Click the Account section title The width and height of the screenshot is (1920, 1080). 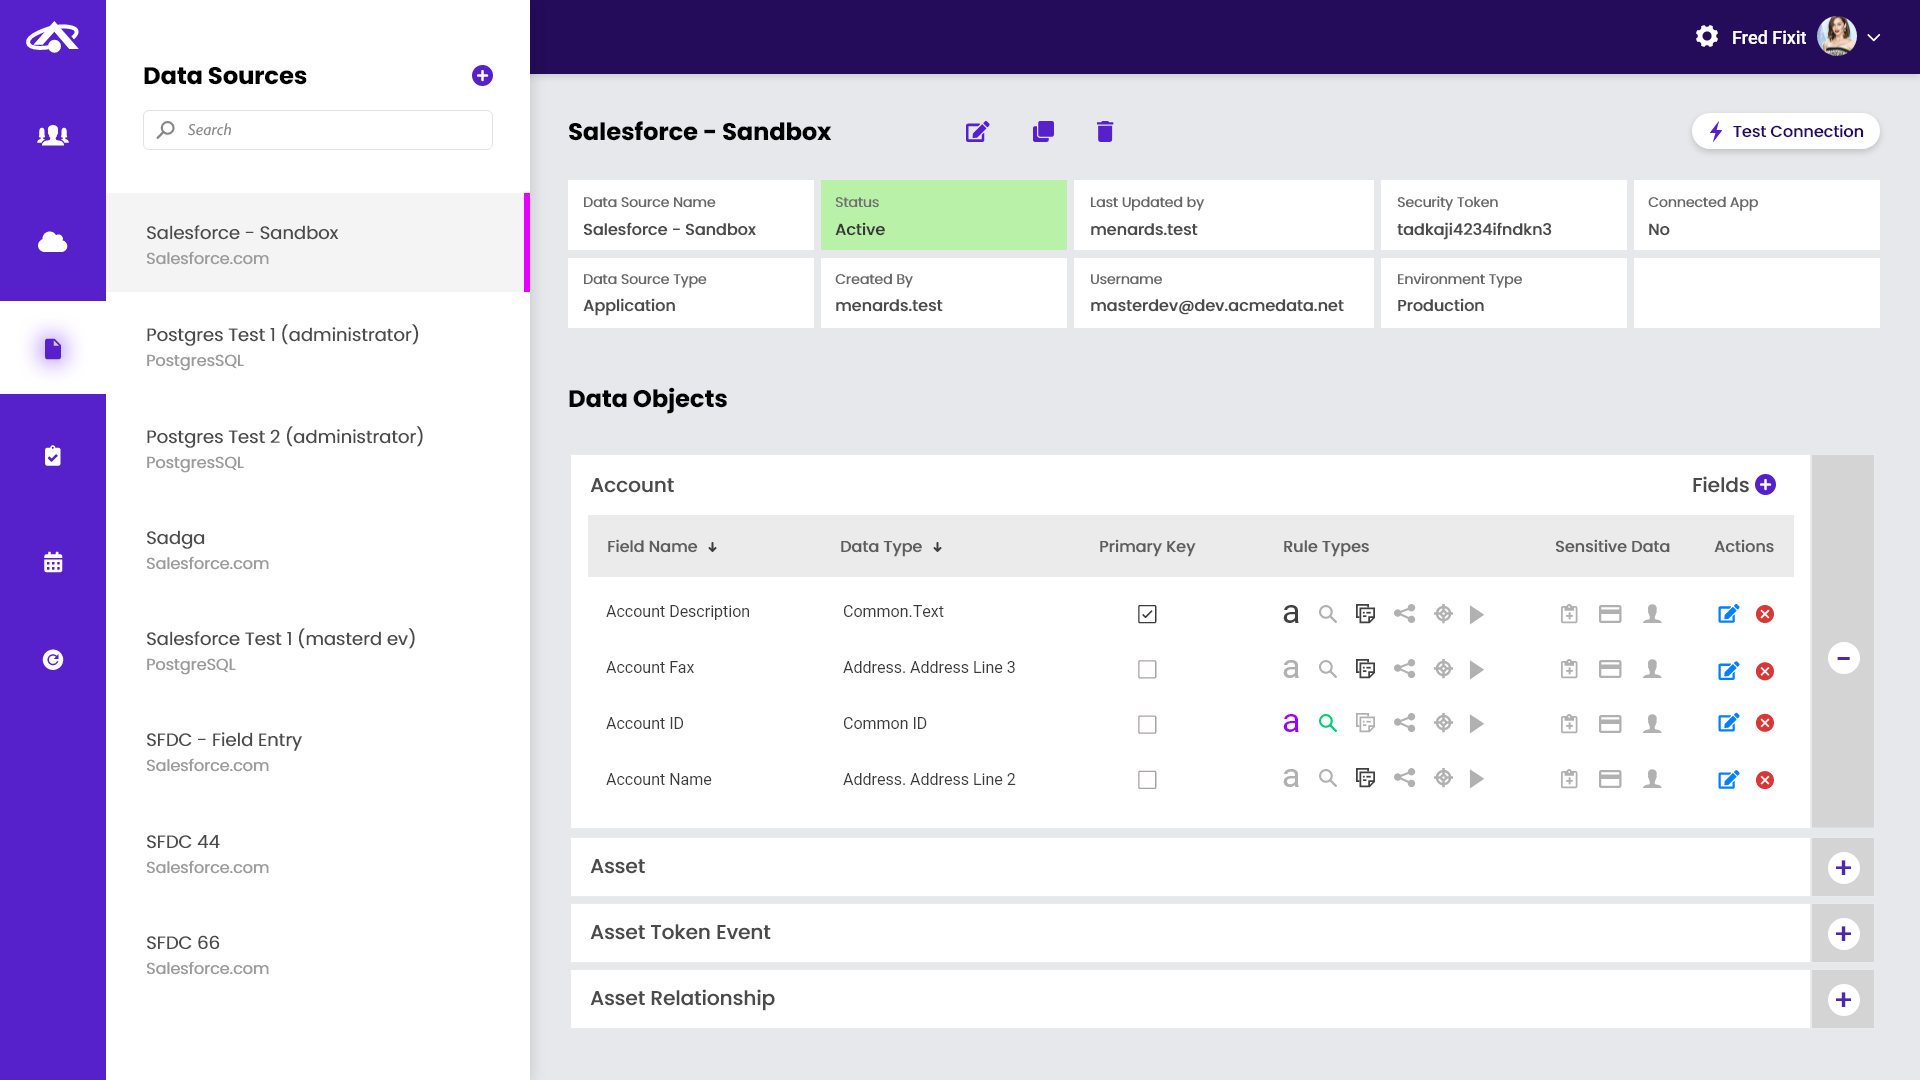pos(632,485)
